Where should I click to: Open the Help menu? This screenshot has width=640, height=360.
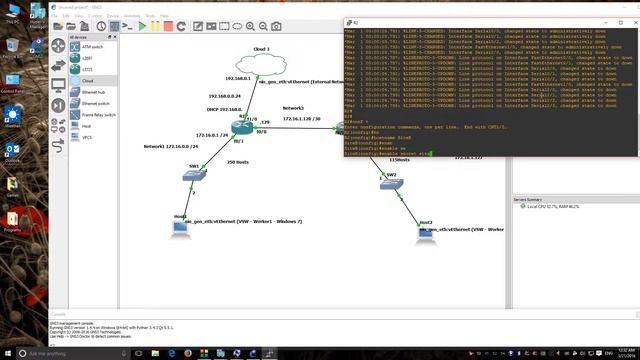click(164, 16)
